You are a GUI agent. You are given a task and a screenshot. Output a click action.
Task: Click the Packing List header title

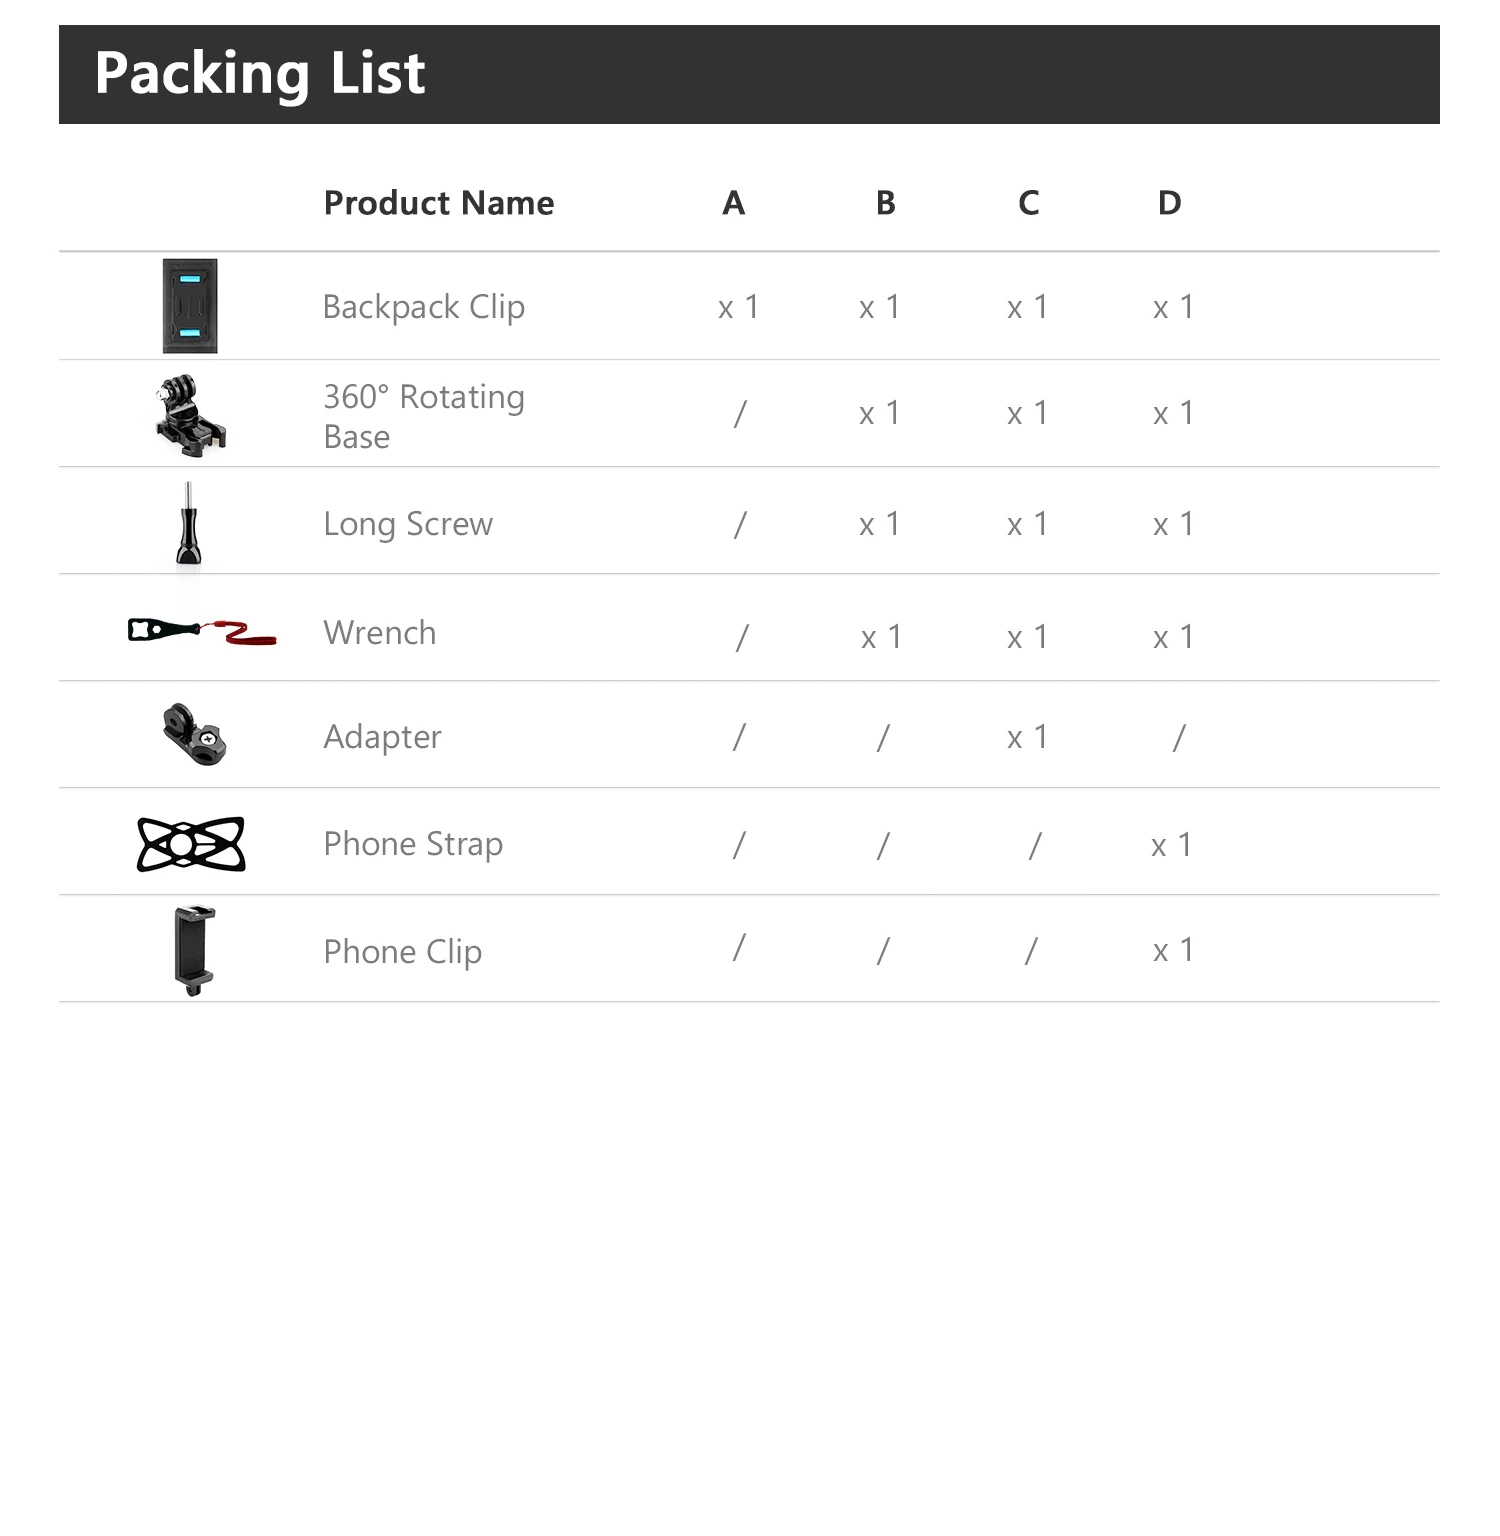click(x=260, y=74)
